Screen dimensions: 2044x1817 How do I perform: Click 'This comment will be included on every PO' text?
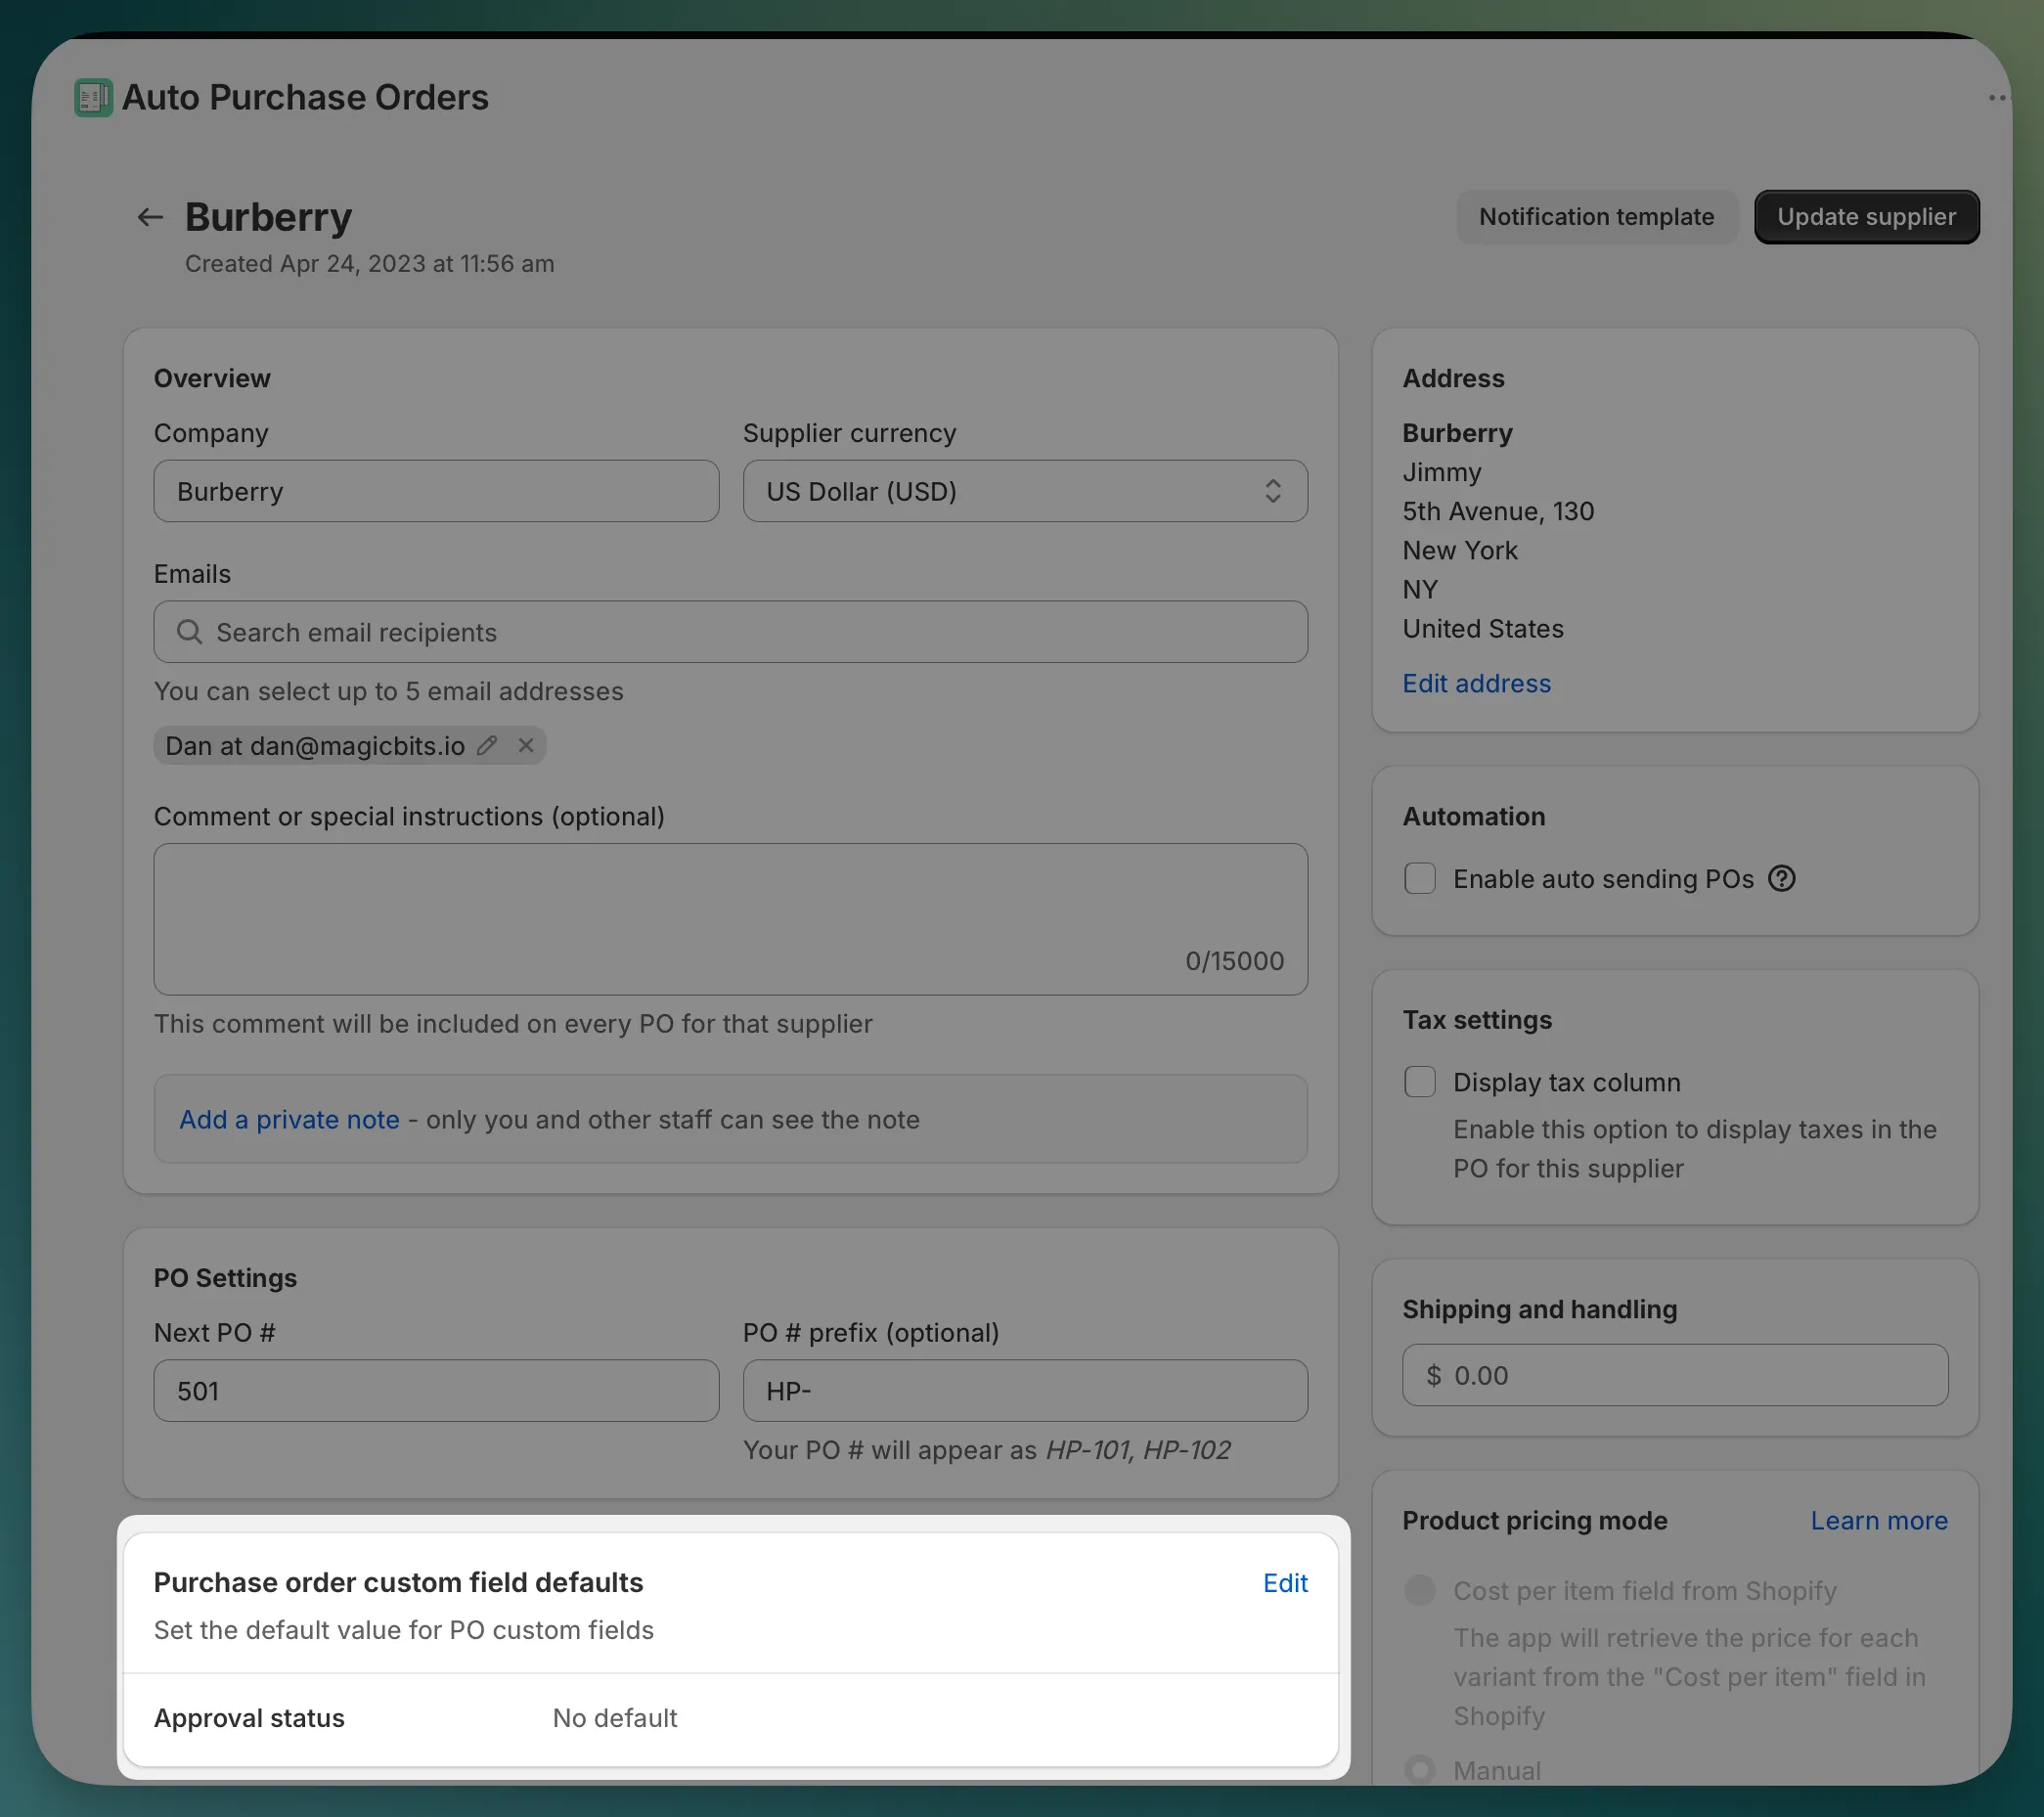click(513, 1024)
